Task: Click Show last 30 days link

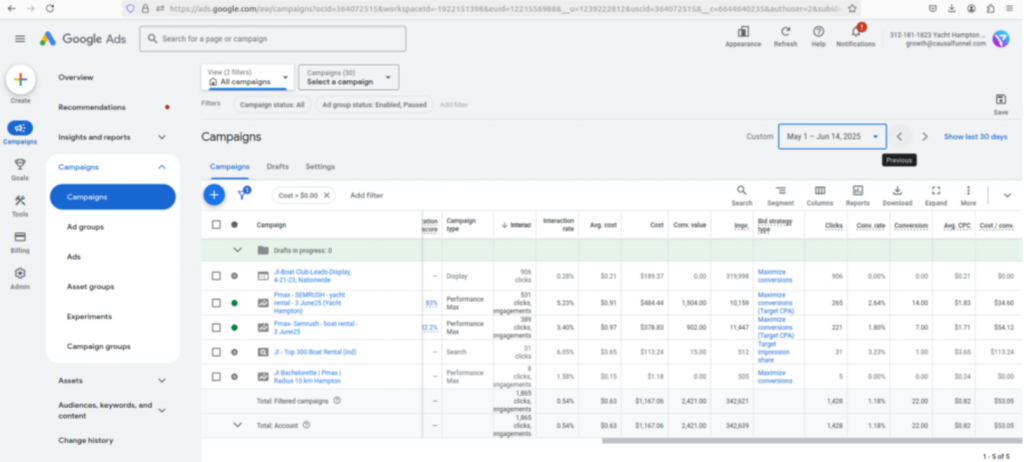Action: click(x=975, y=136)
